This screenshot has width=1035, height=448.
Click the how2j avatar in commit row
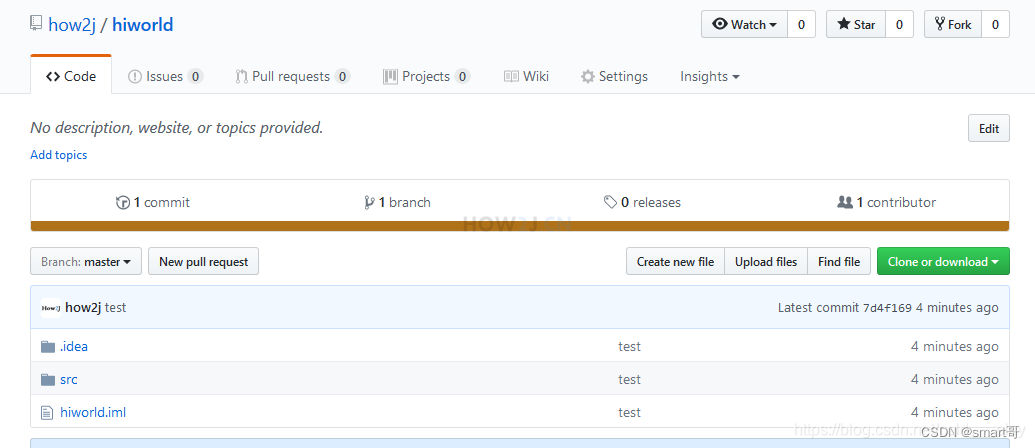[51, 307]
